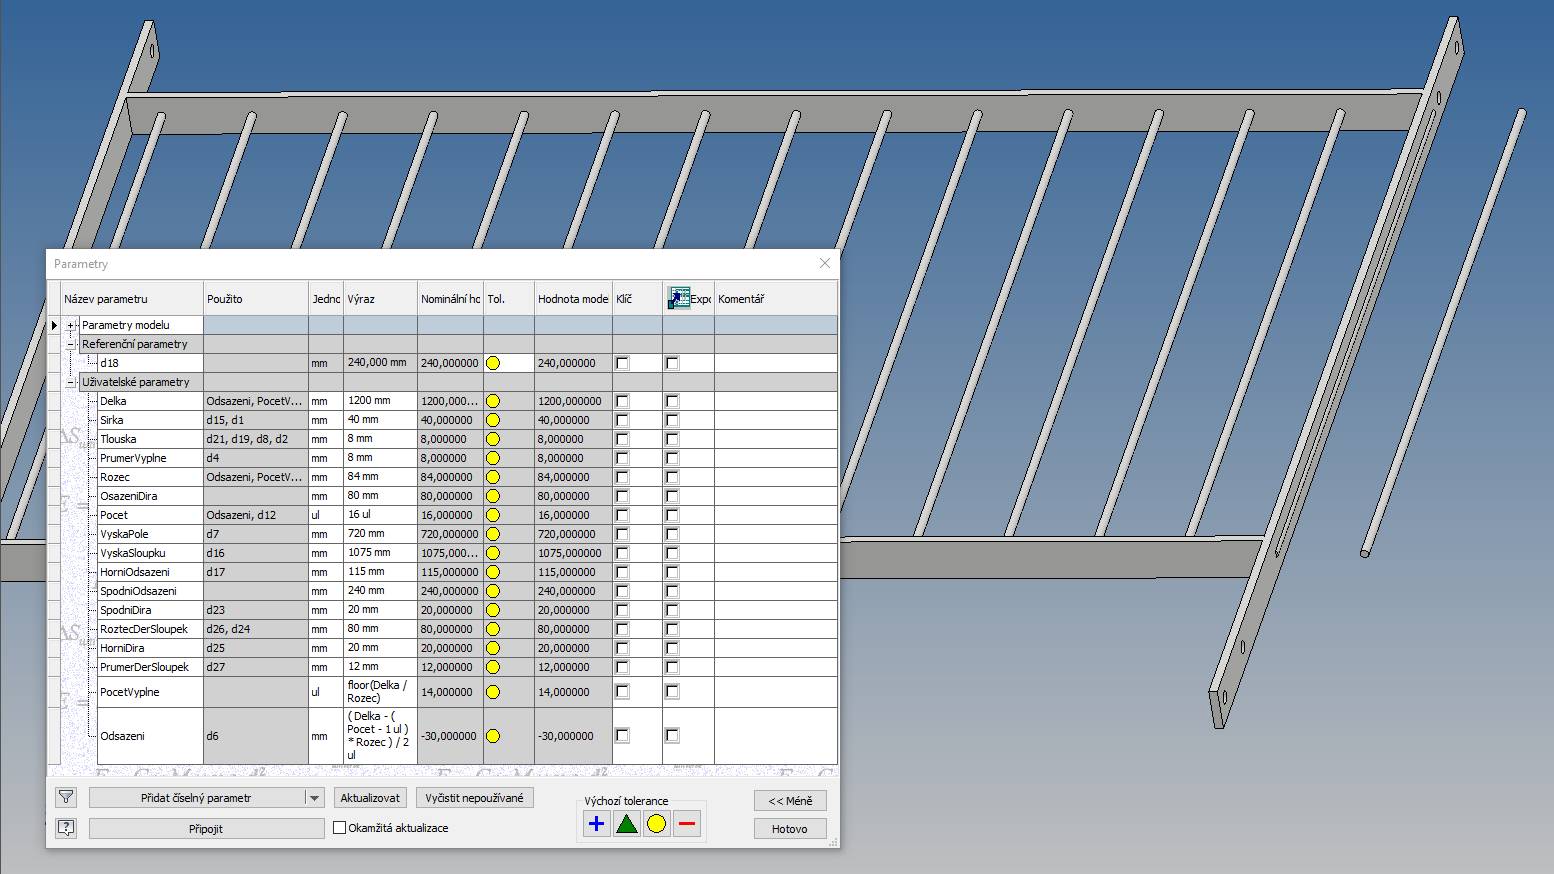Screen dimensions: 1554x874
Task: Click the Export column header icon
Action: (x=679, y=298)
